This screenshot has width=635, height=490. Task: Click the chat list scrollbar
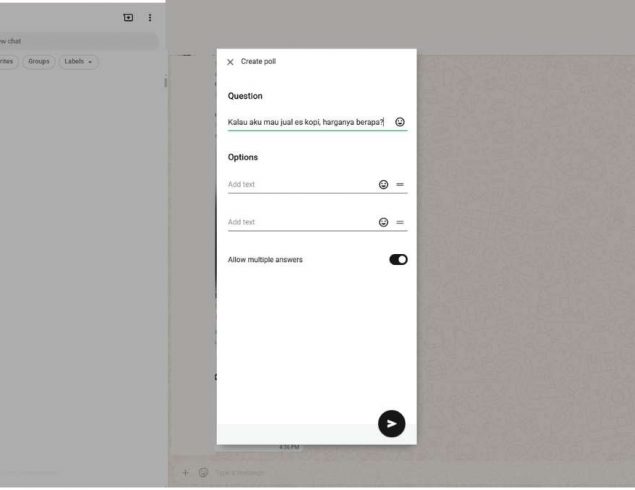coord(165,83)
